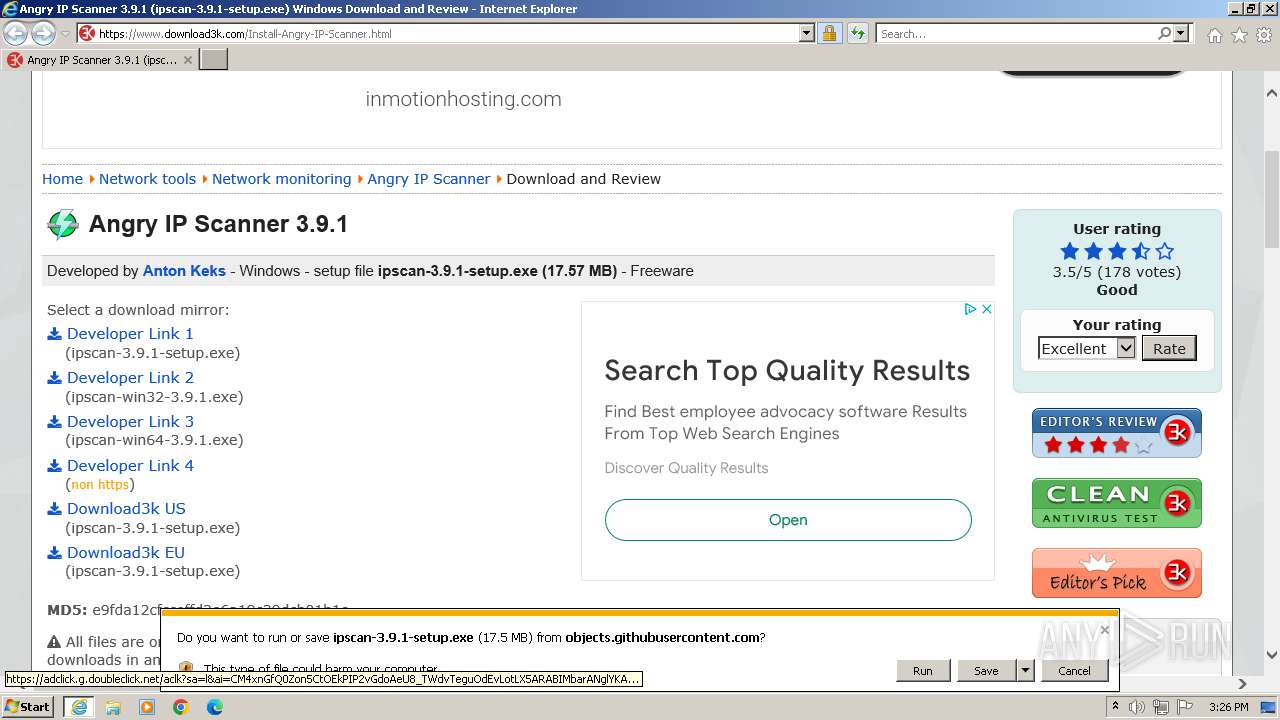
Task: Open Edge from taskbar
Action: 214,707
